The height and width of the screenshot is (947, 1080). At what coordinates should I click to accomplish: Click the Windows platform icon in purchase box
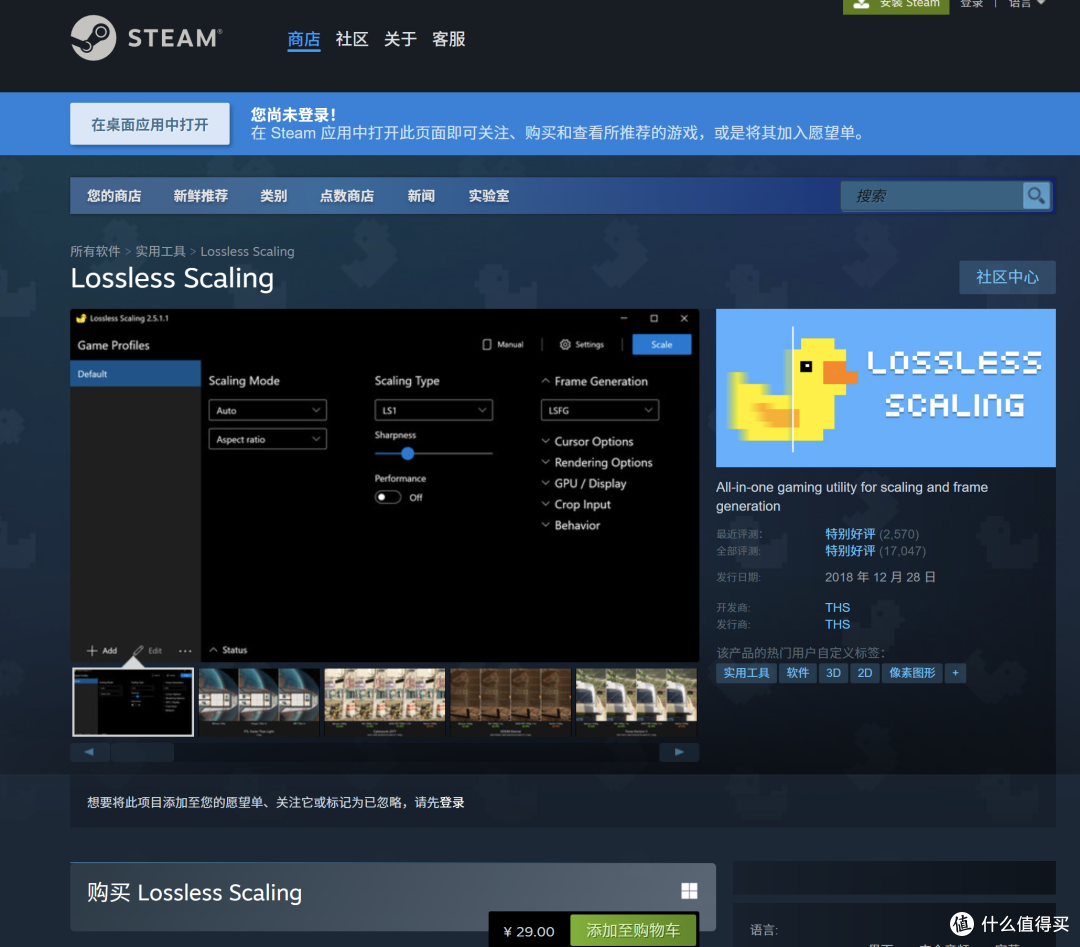click(x=688, y=890)
